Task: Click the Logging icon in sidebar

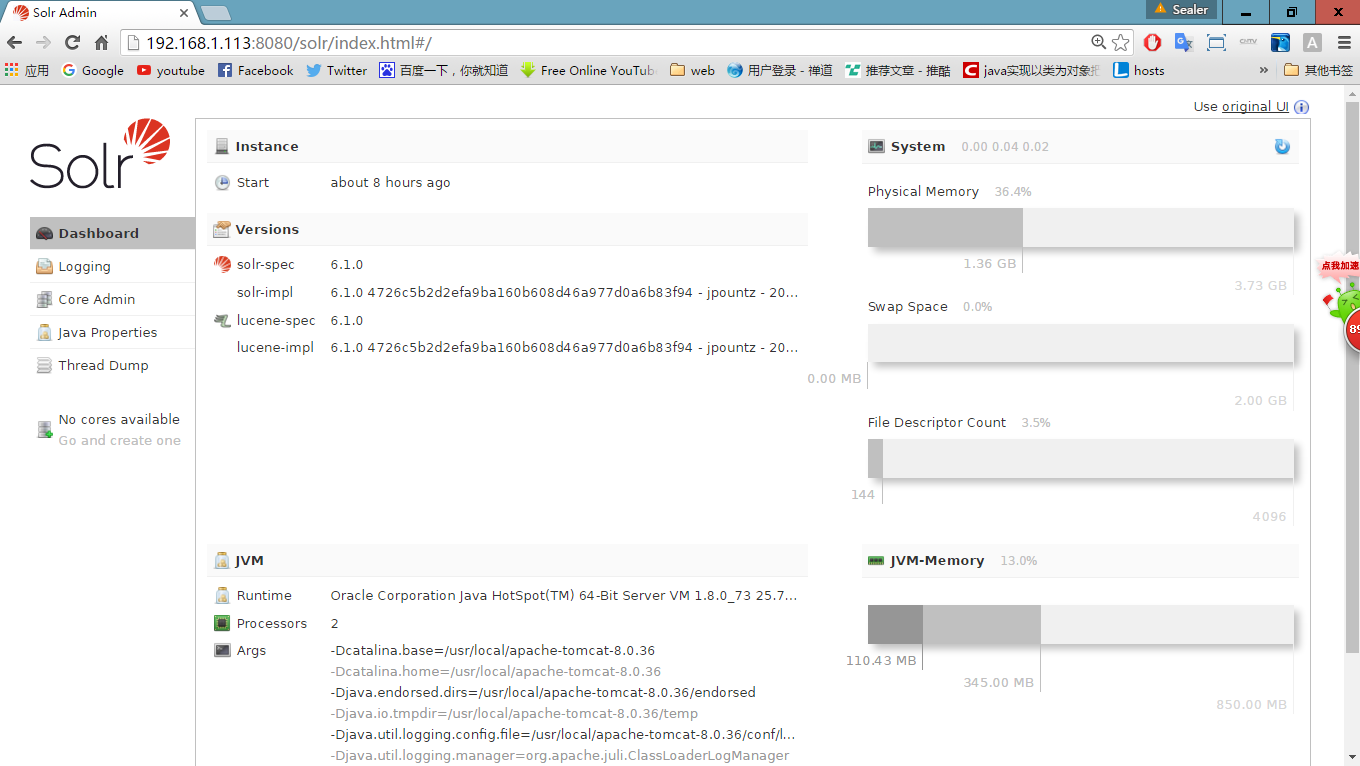Action: tap(44, 267)
